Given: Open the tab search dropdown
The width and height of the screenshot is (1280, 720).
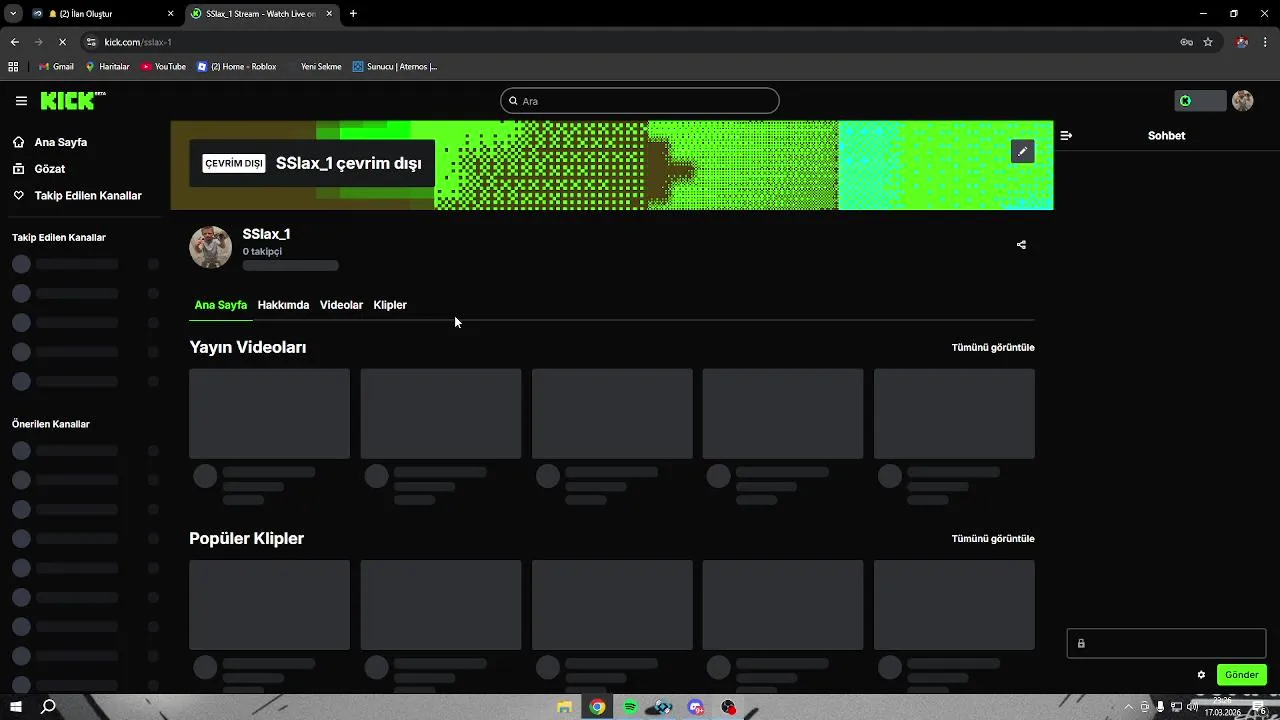Looking at the screenshot, I should (13, 14).
